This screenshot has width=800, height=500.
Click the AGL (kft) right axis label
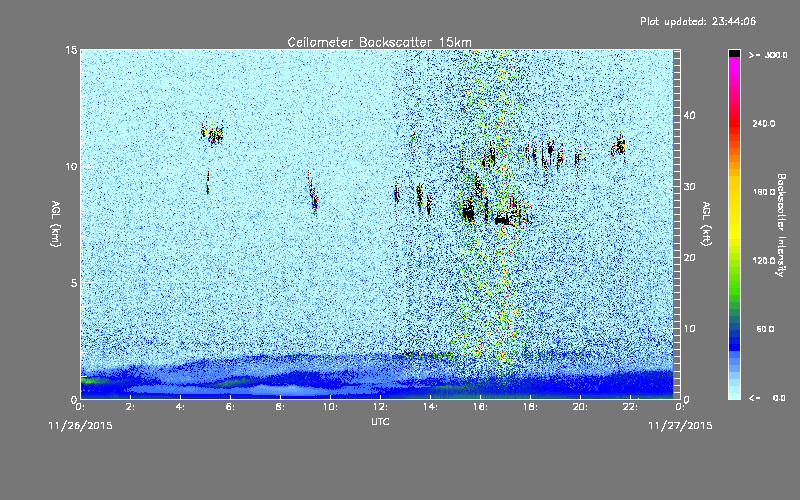click(706, 223)
